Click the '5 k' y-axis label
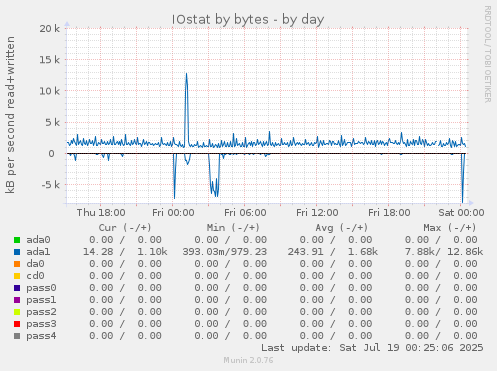The height and width of the screenshot is (371, 497). point(53,122)
